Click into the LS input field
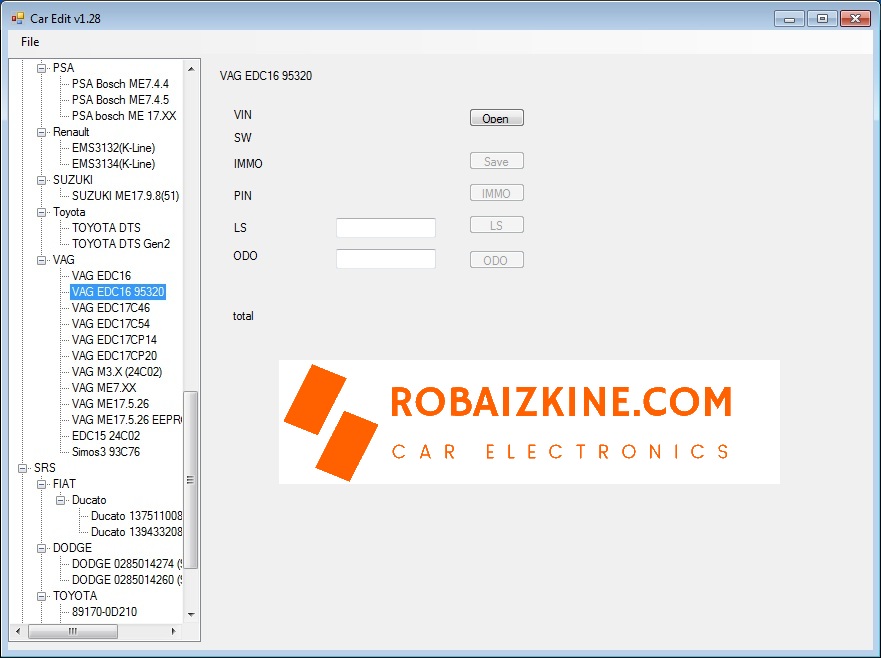 385,228
